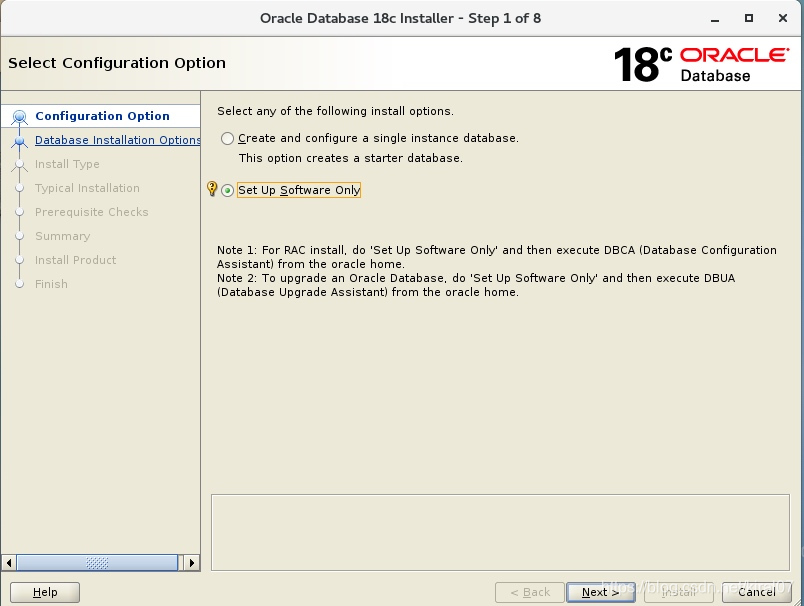Click the empty message text area at the bottom
Image resolution: width=804 pixels, height=606 pixels.
(500, 532)
